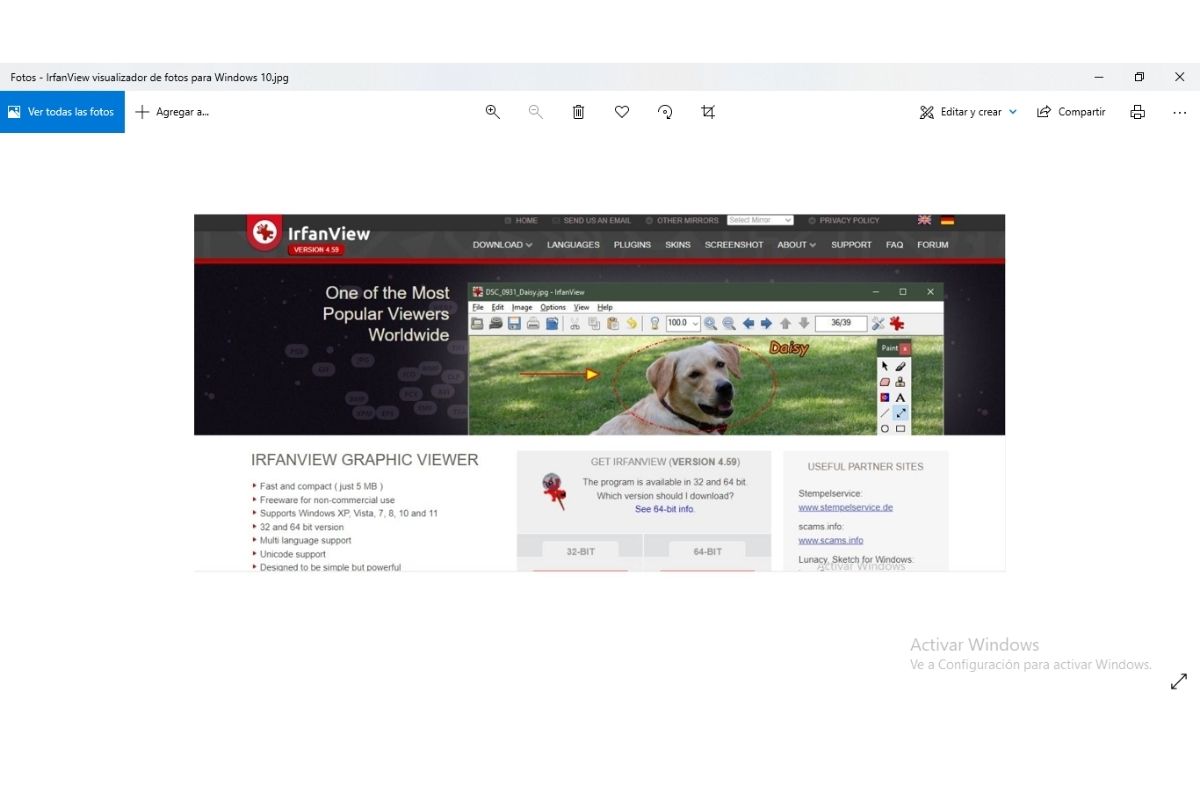Click the Agregar a... button
Screen dimensions: 1200x800
click(x=172, y=112)
